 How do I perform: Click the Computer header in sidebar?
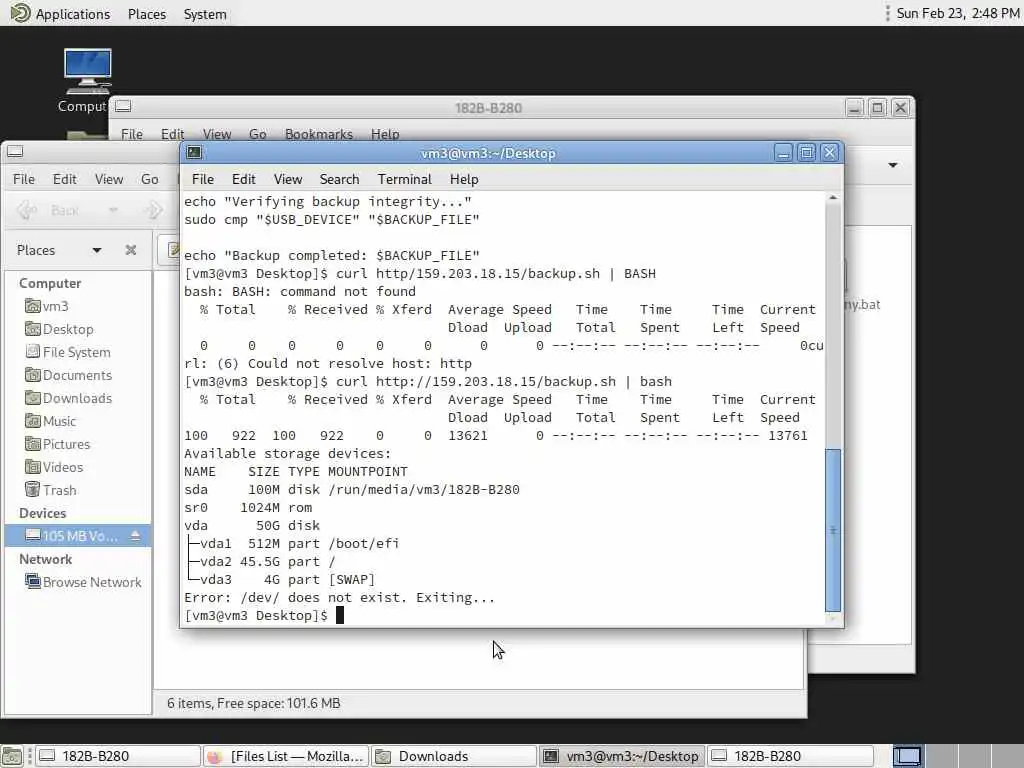click(x=50, y=283)
